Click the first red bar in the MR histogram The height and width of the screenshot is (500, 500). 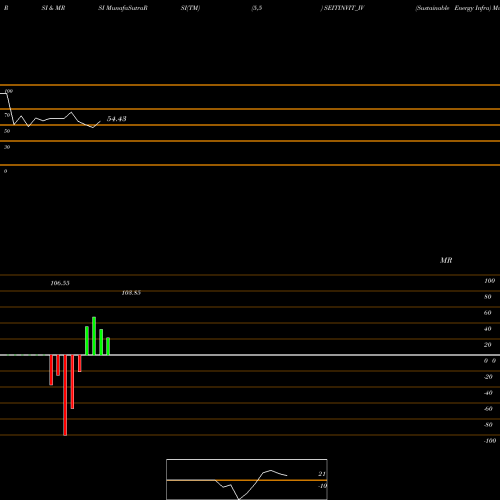51,370
